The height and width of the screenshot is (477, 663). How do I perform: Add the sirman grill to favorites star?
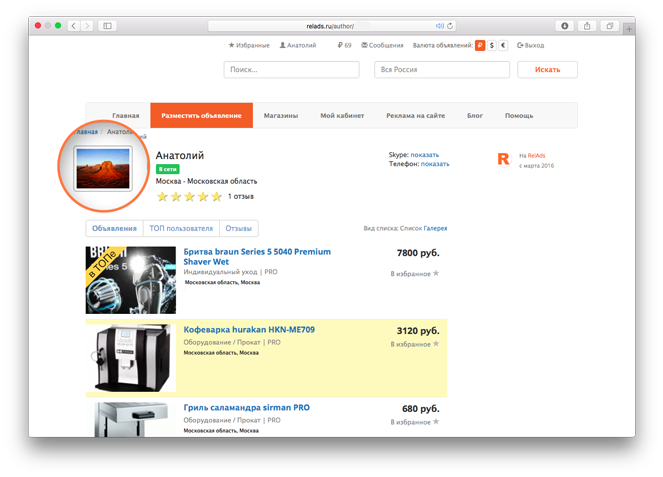[436, 422]
